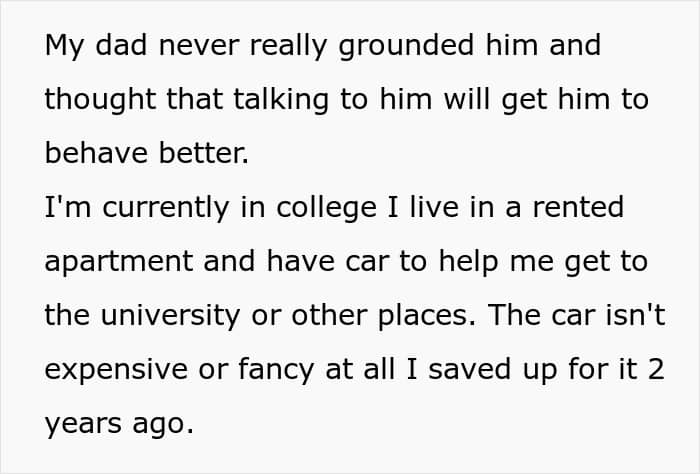
Task: Click on the word "college"
Action: [298, 207]
